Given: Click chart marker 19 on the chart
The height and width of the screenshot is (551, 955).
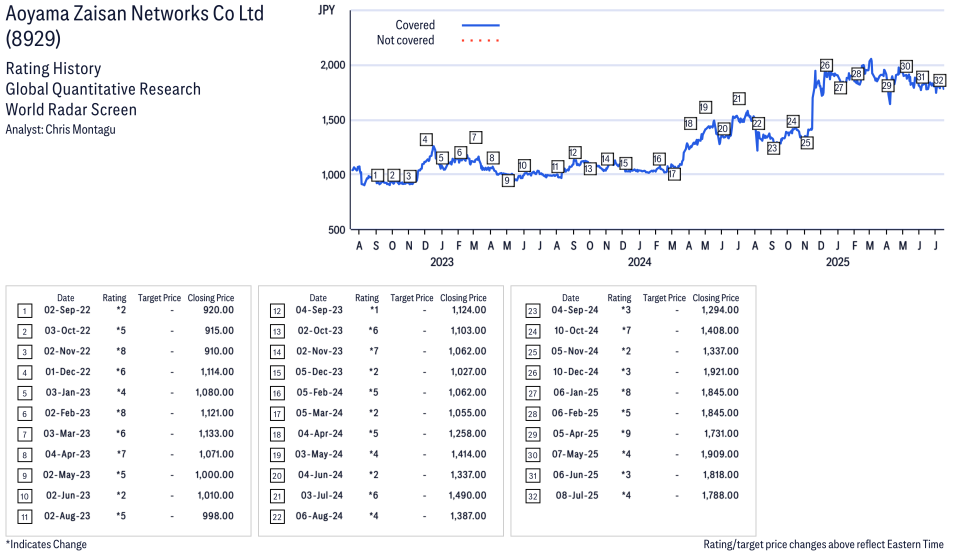Looking at the screenshot, I should (705, 107).
